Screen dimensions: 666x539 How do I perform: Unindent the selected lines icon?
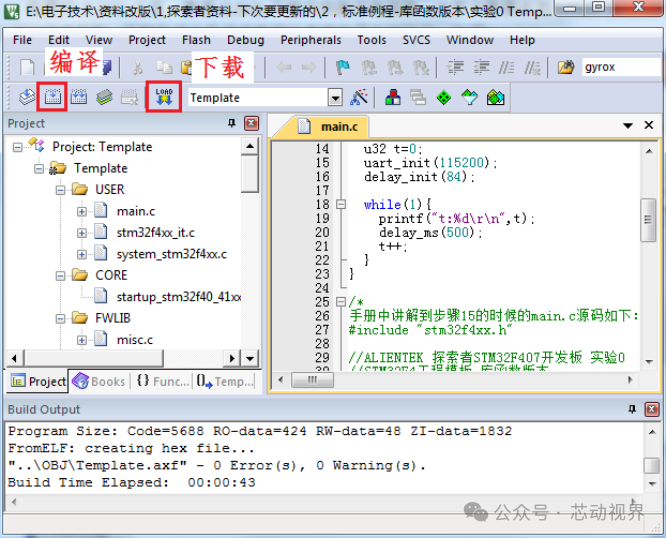coord(481,67)
